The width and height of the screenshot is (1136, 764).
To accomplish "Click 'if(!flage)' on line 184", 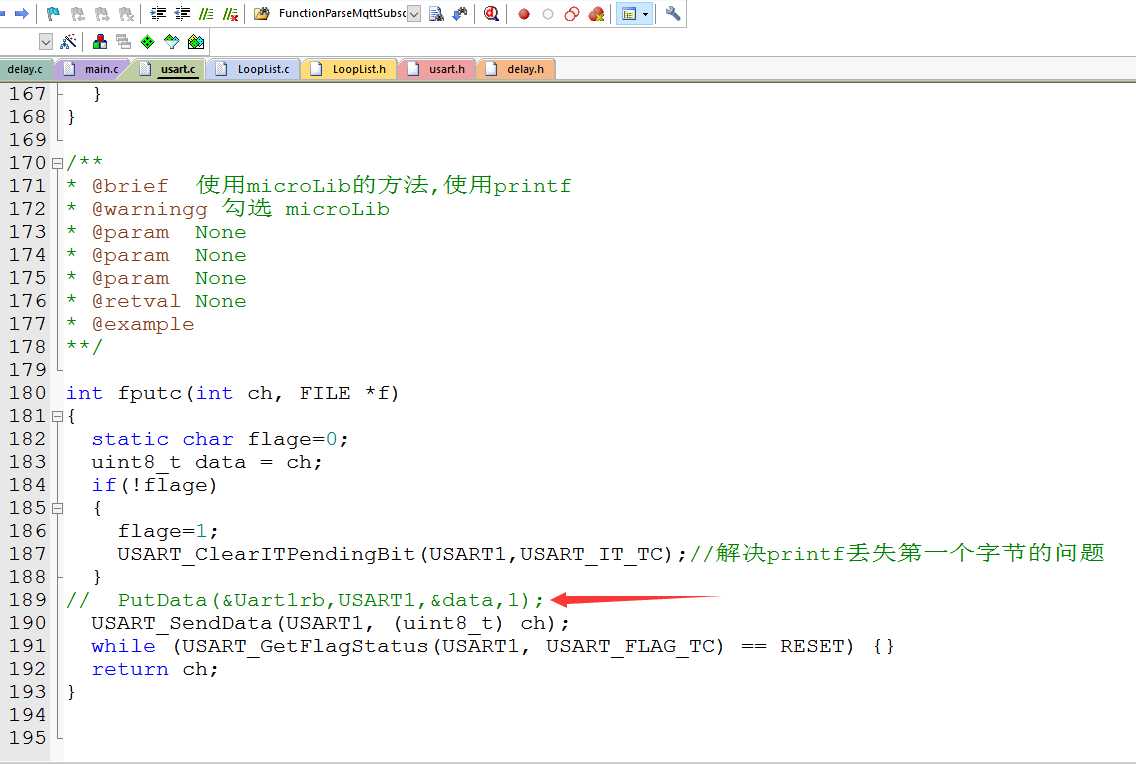I will coord(154,485).
